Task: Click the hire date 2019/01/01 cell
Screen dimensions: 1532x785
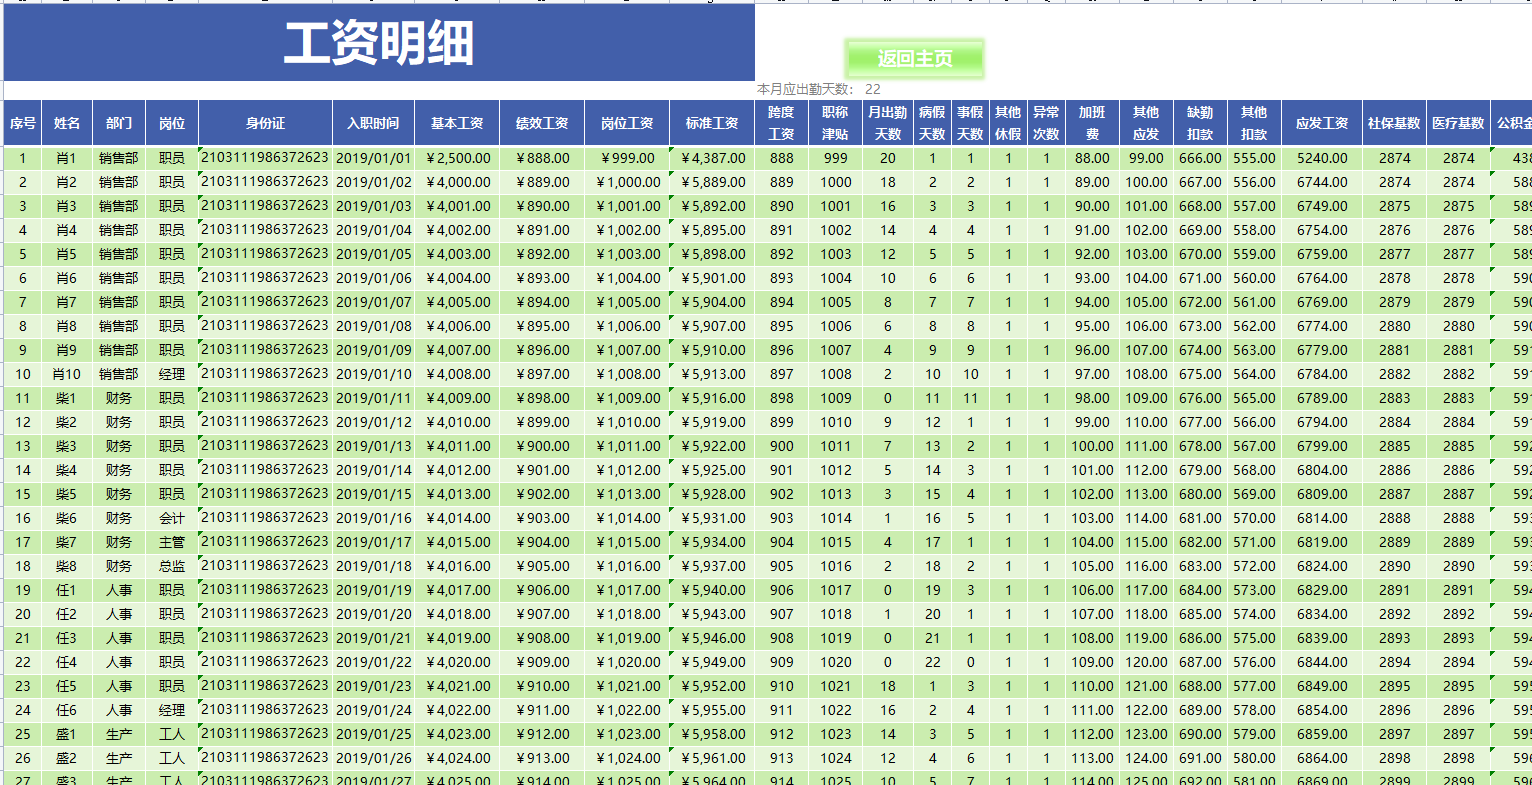Action: tap(373, 158)
